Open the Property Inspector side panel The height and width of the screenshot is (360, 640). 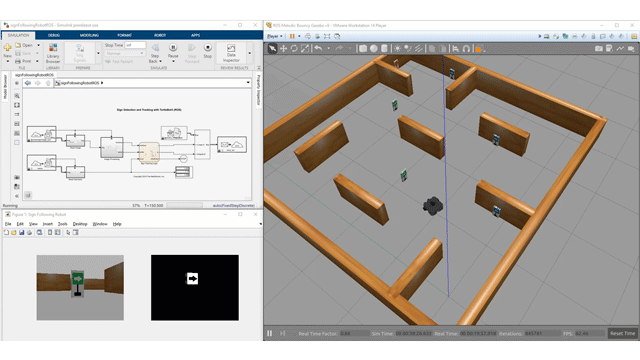tap(258, 89)
